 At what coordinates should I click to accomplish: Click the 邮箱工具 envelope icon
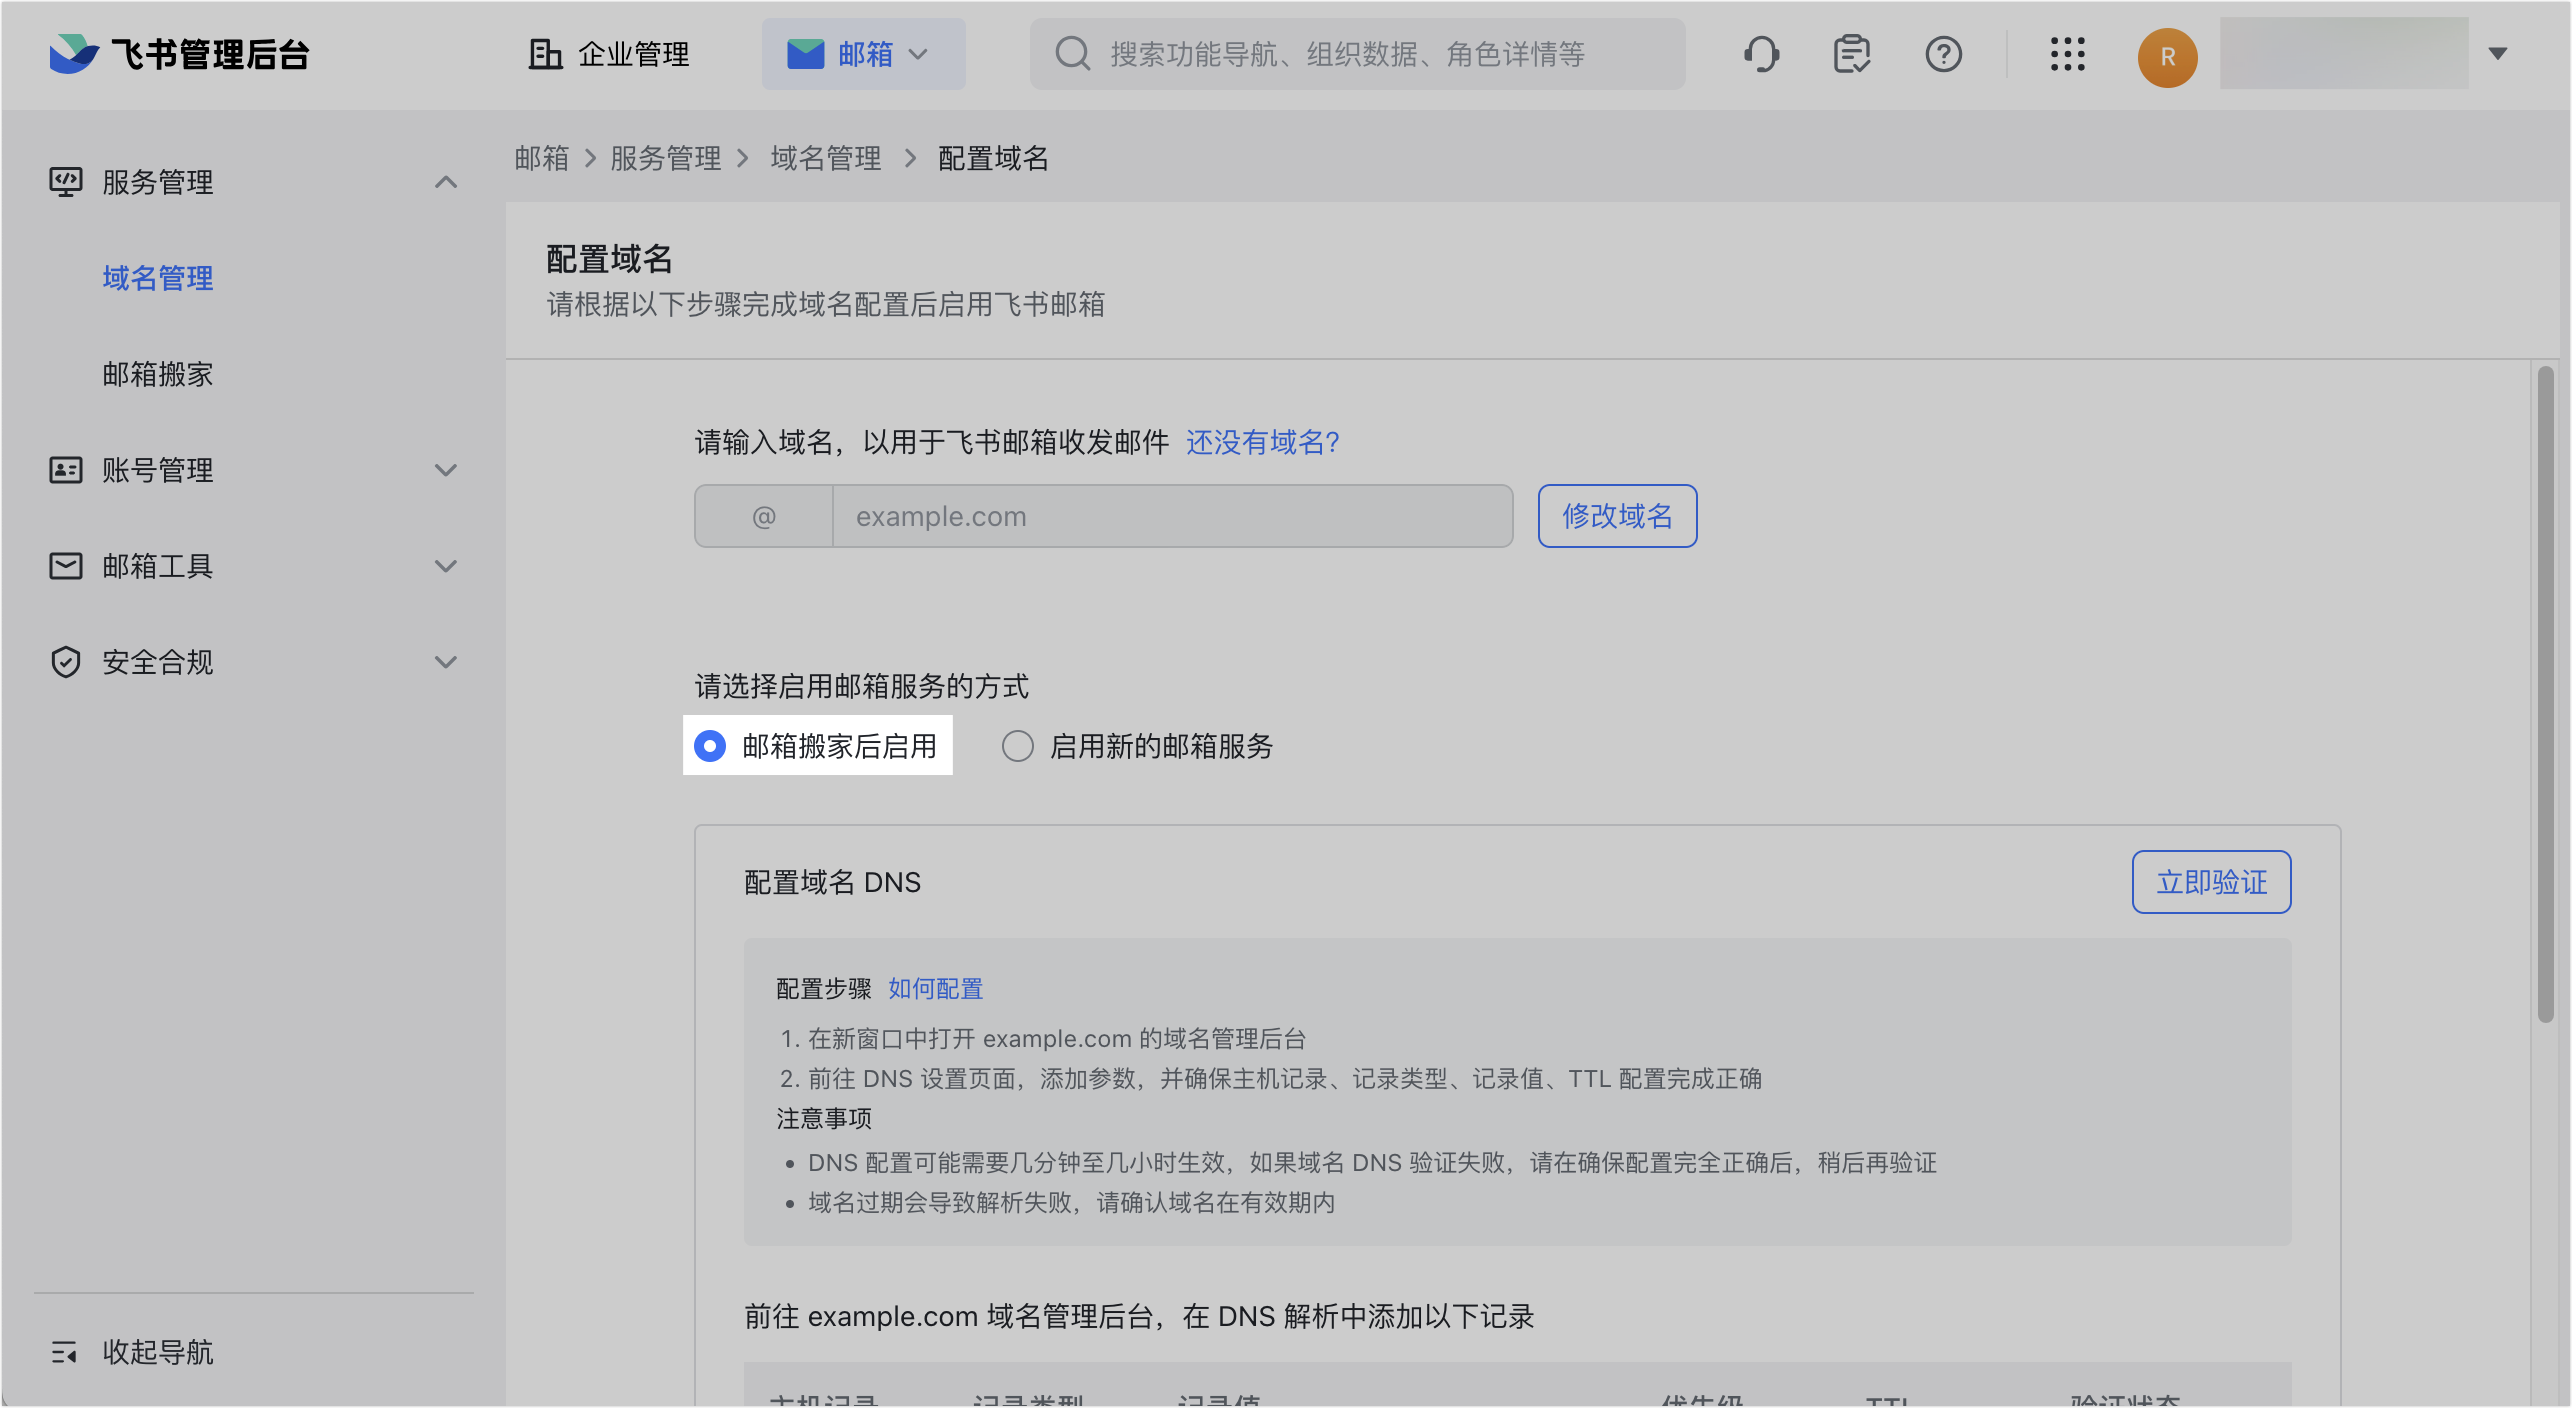(x=66, y=566)
